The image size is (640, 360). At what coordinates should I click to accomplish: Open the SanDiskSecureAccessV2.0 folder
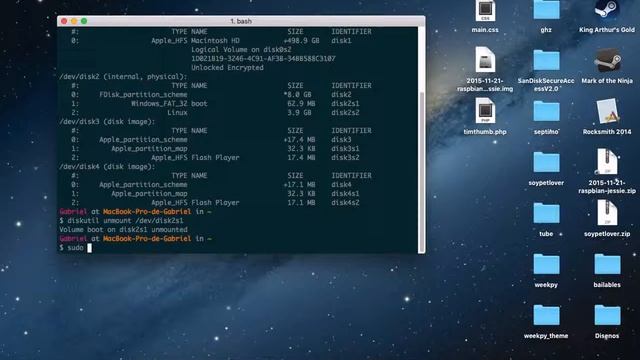click(546, 60)
